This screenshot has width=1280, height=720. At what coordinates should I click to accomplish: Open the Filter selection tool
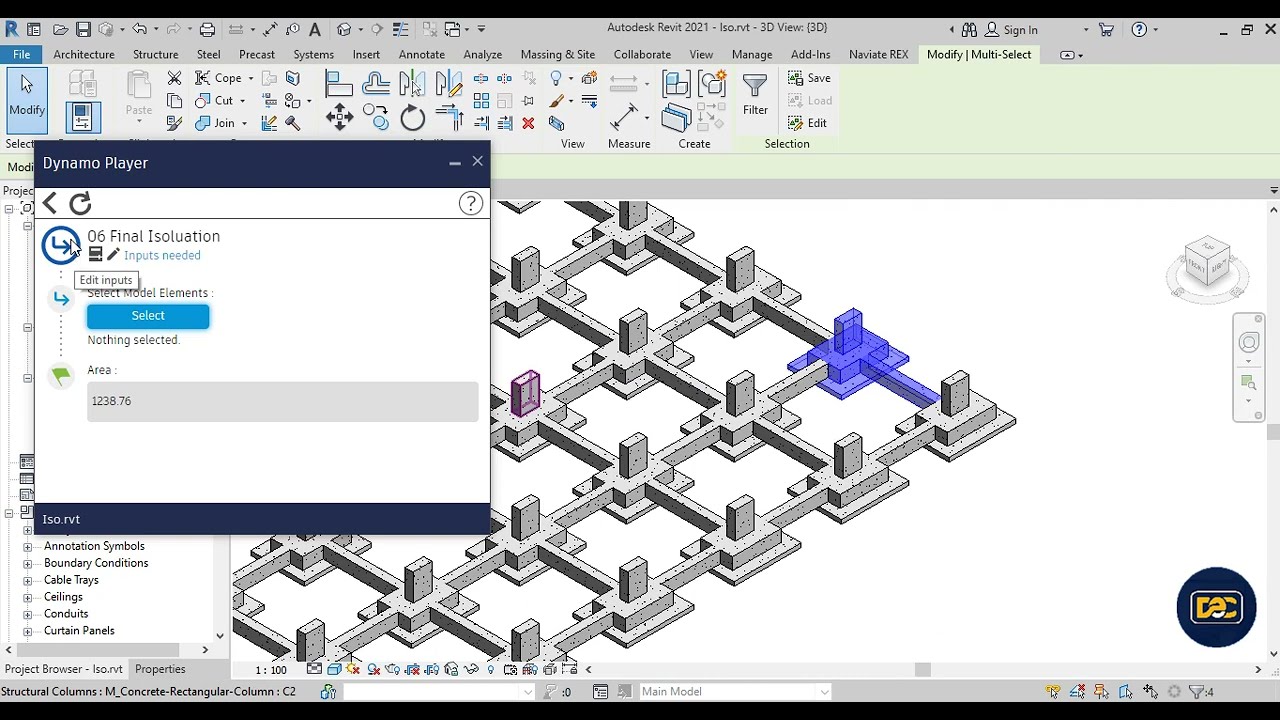(x=755, y=96)
